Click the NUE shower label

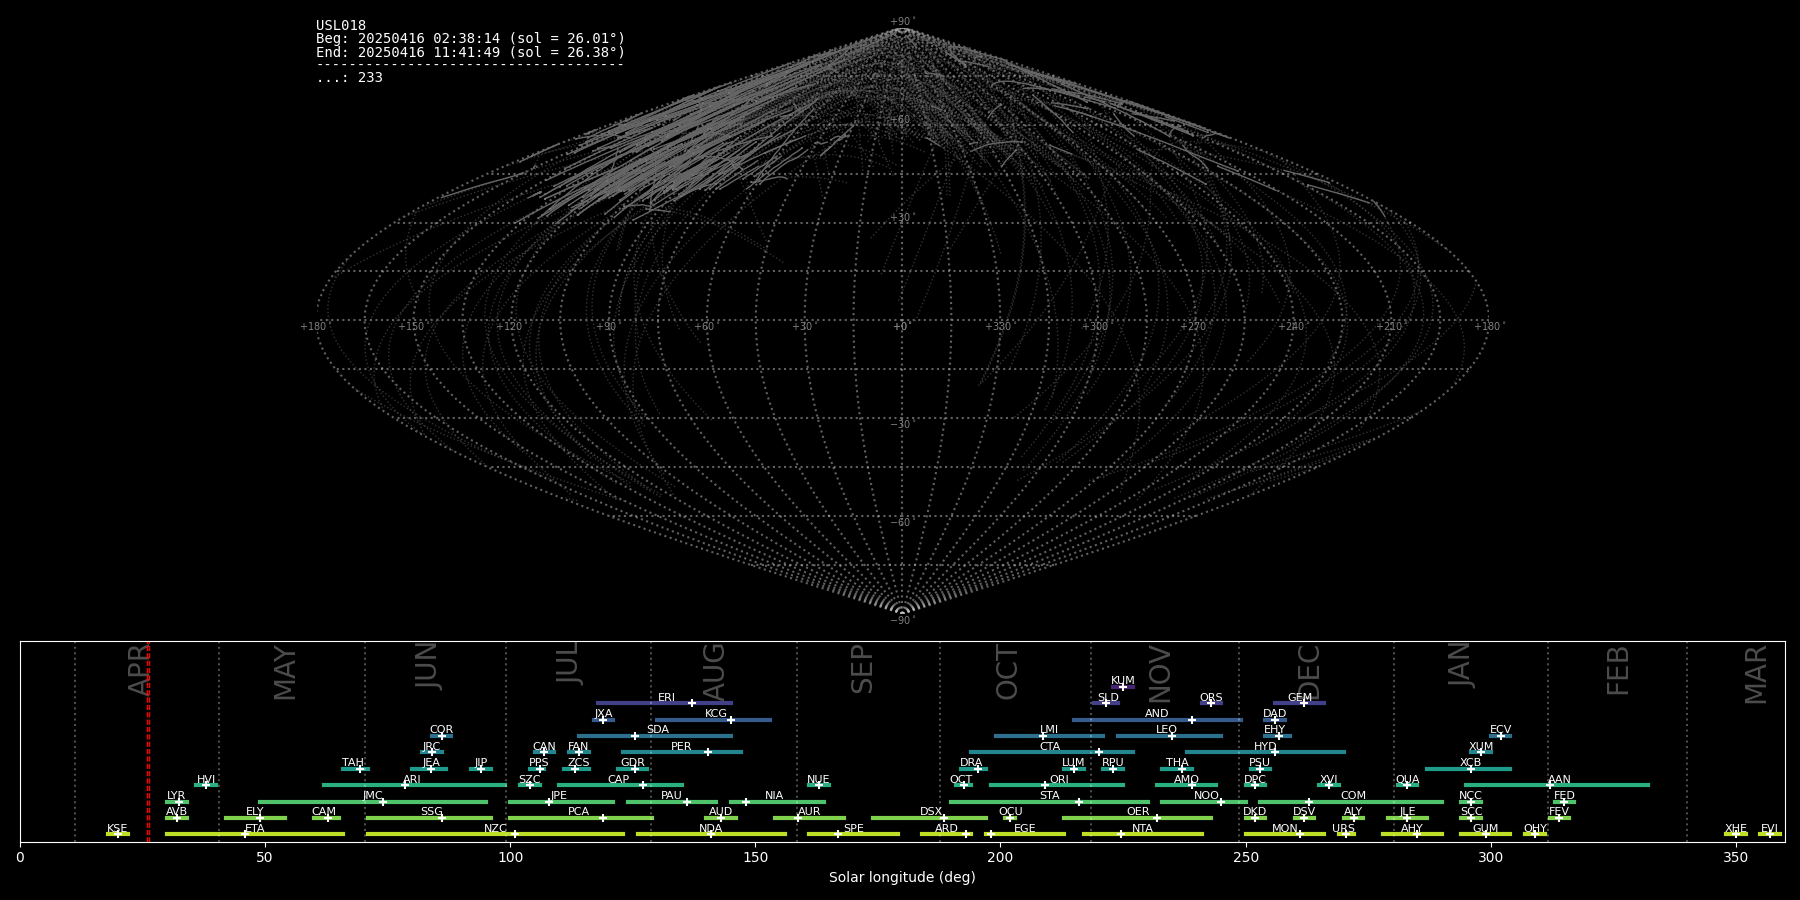tap(818, 780)
